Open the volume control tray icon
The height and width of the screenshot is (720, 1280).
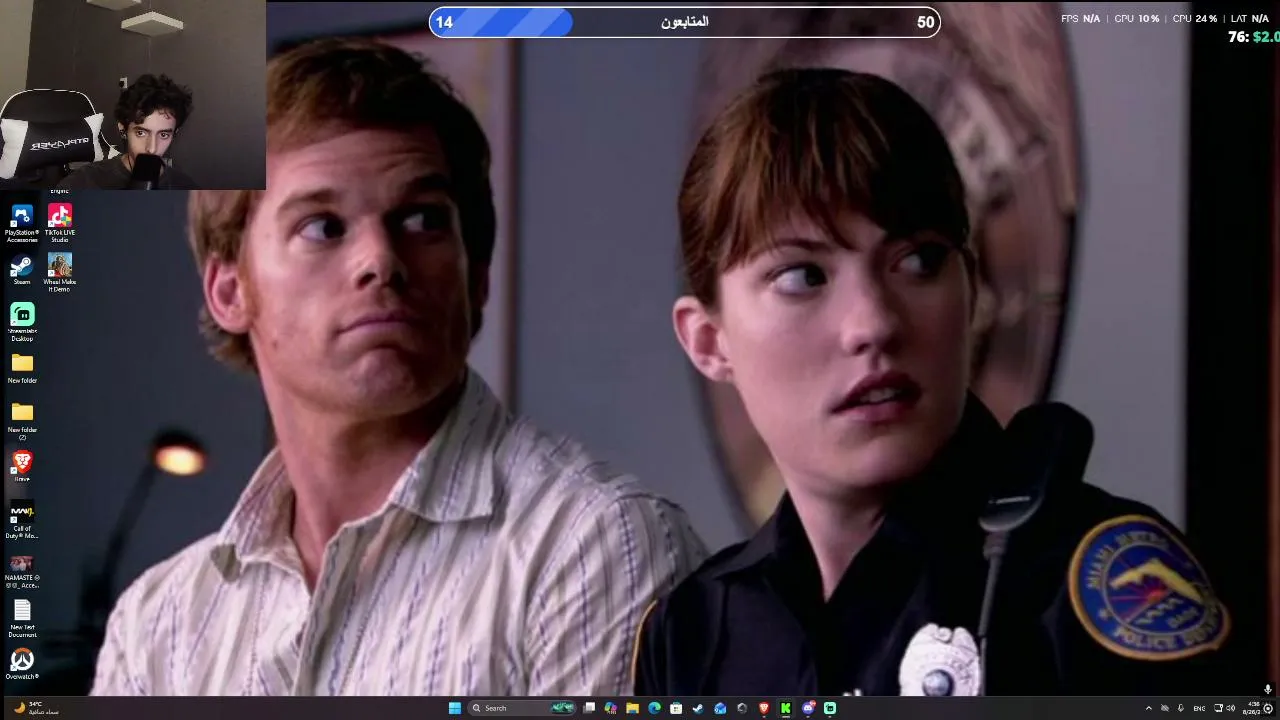(x=1230, y=708)
